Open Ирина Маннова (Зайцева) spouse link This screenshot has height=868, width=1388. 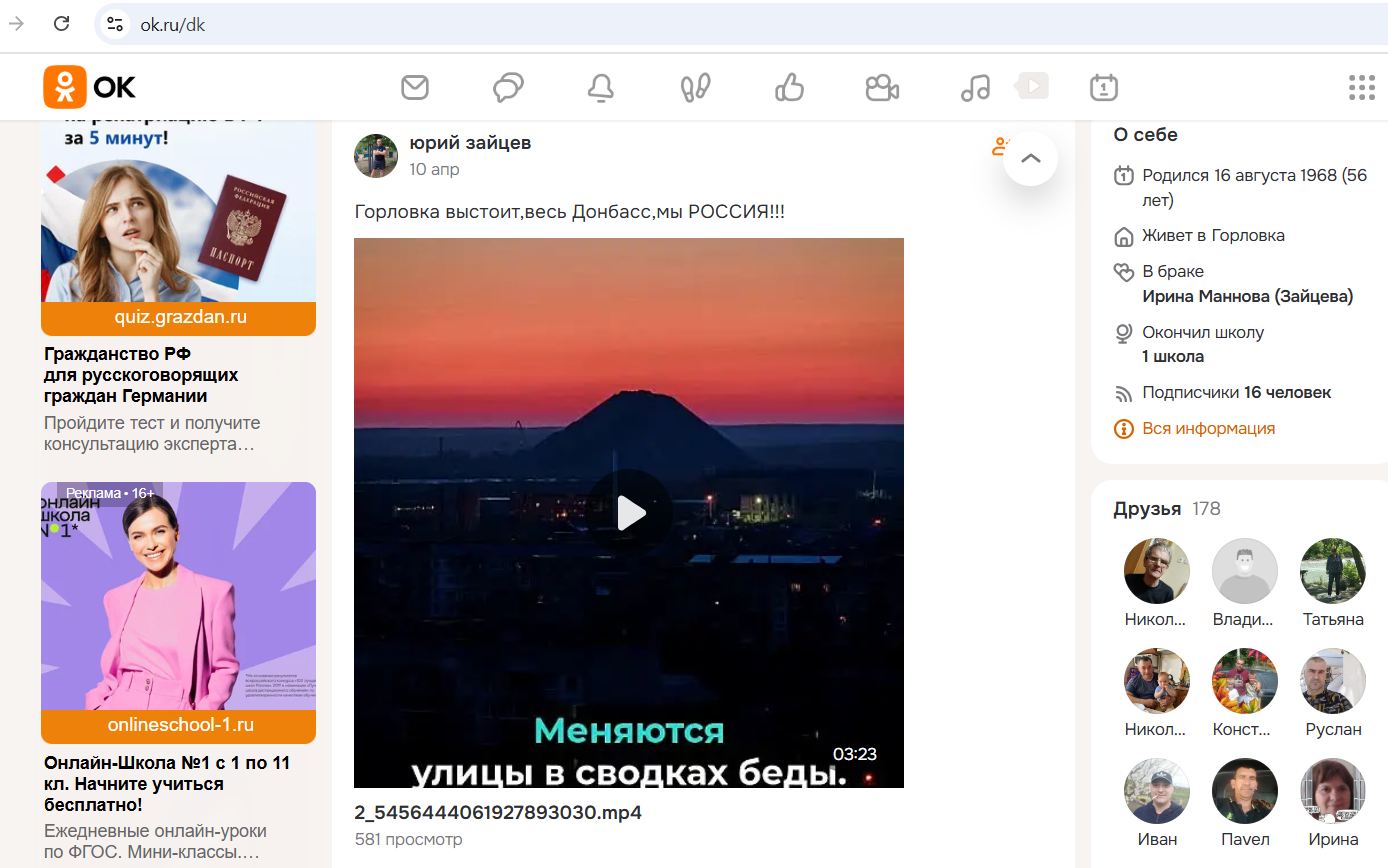tap(1248, 296)
